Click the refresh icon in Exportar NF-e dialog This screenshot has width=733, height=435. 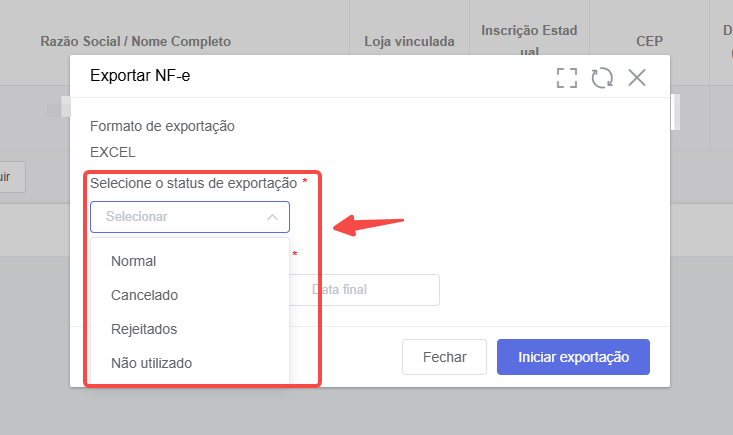pyautogui.click(x=602, y=78)
